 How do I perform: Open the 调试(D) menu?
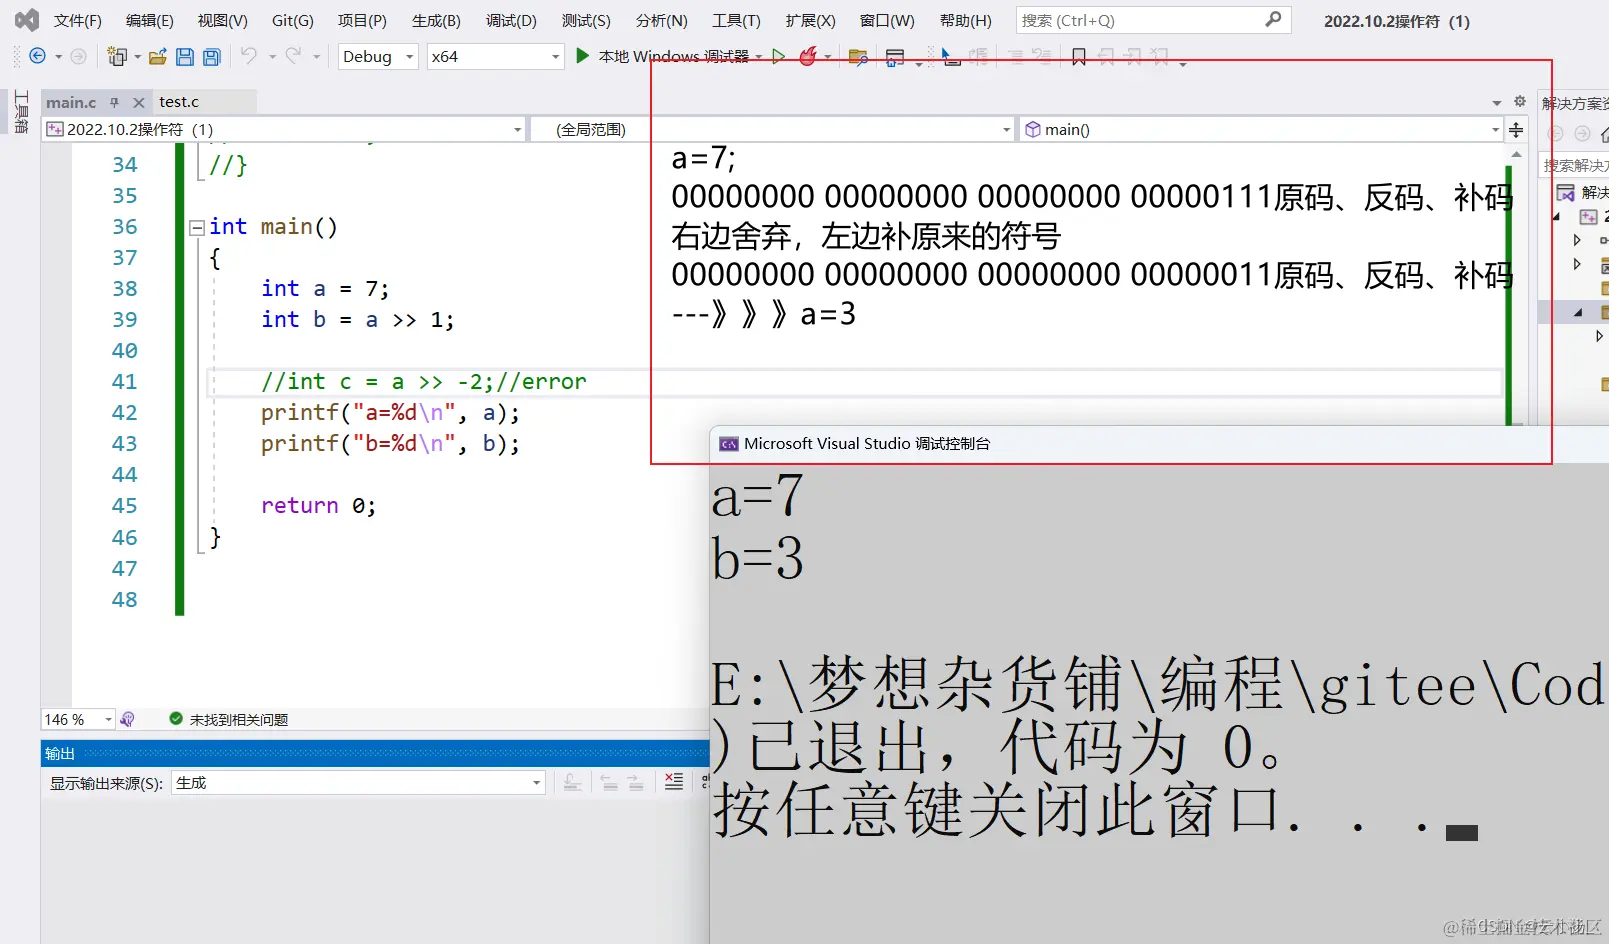[x=511, y=20]
